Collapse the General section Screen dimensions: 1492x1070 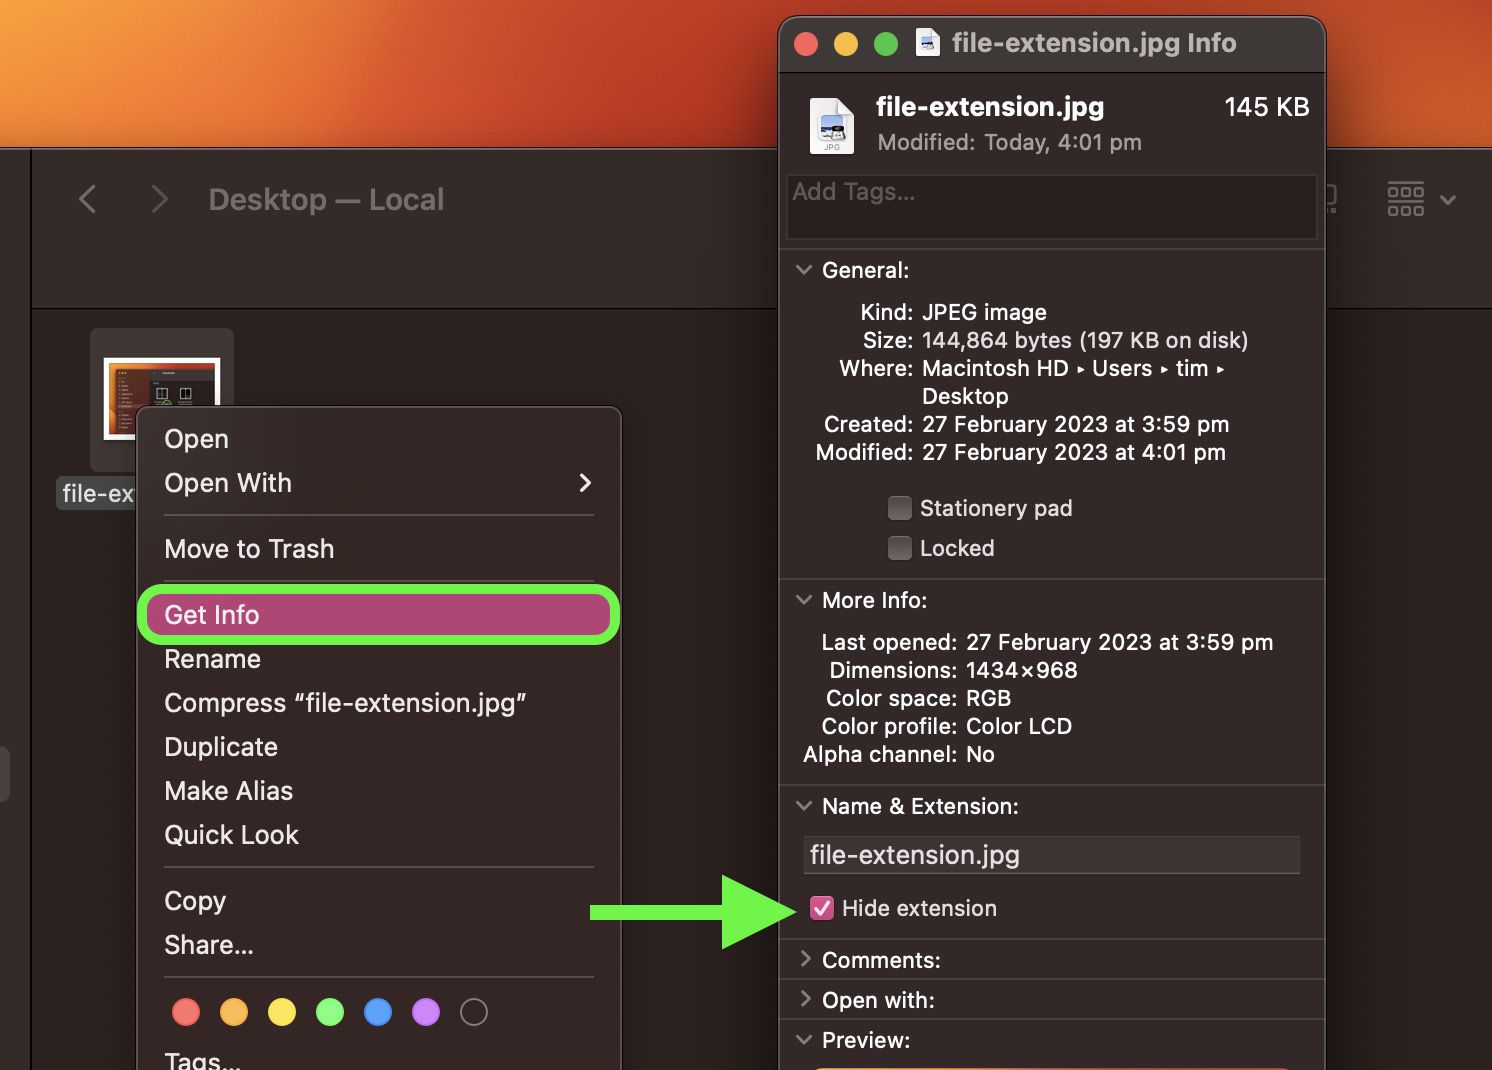803,269
